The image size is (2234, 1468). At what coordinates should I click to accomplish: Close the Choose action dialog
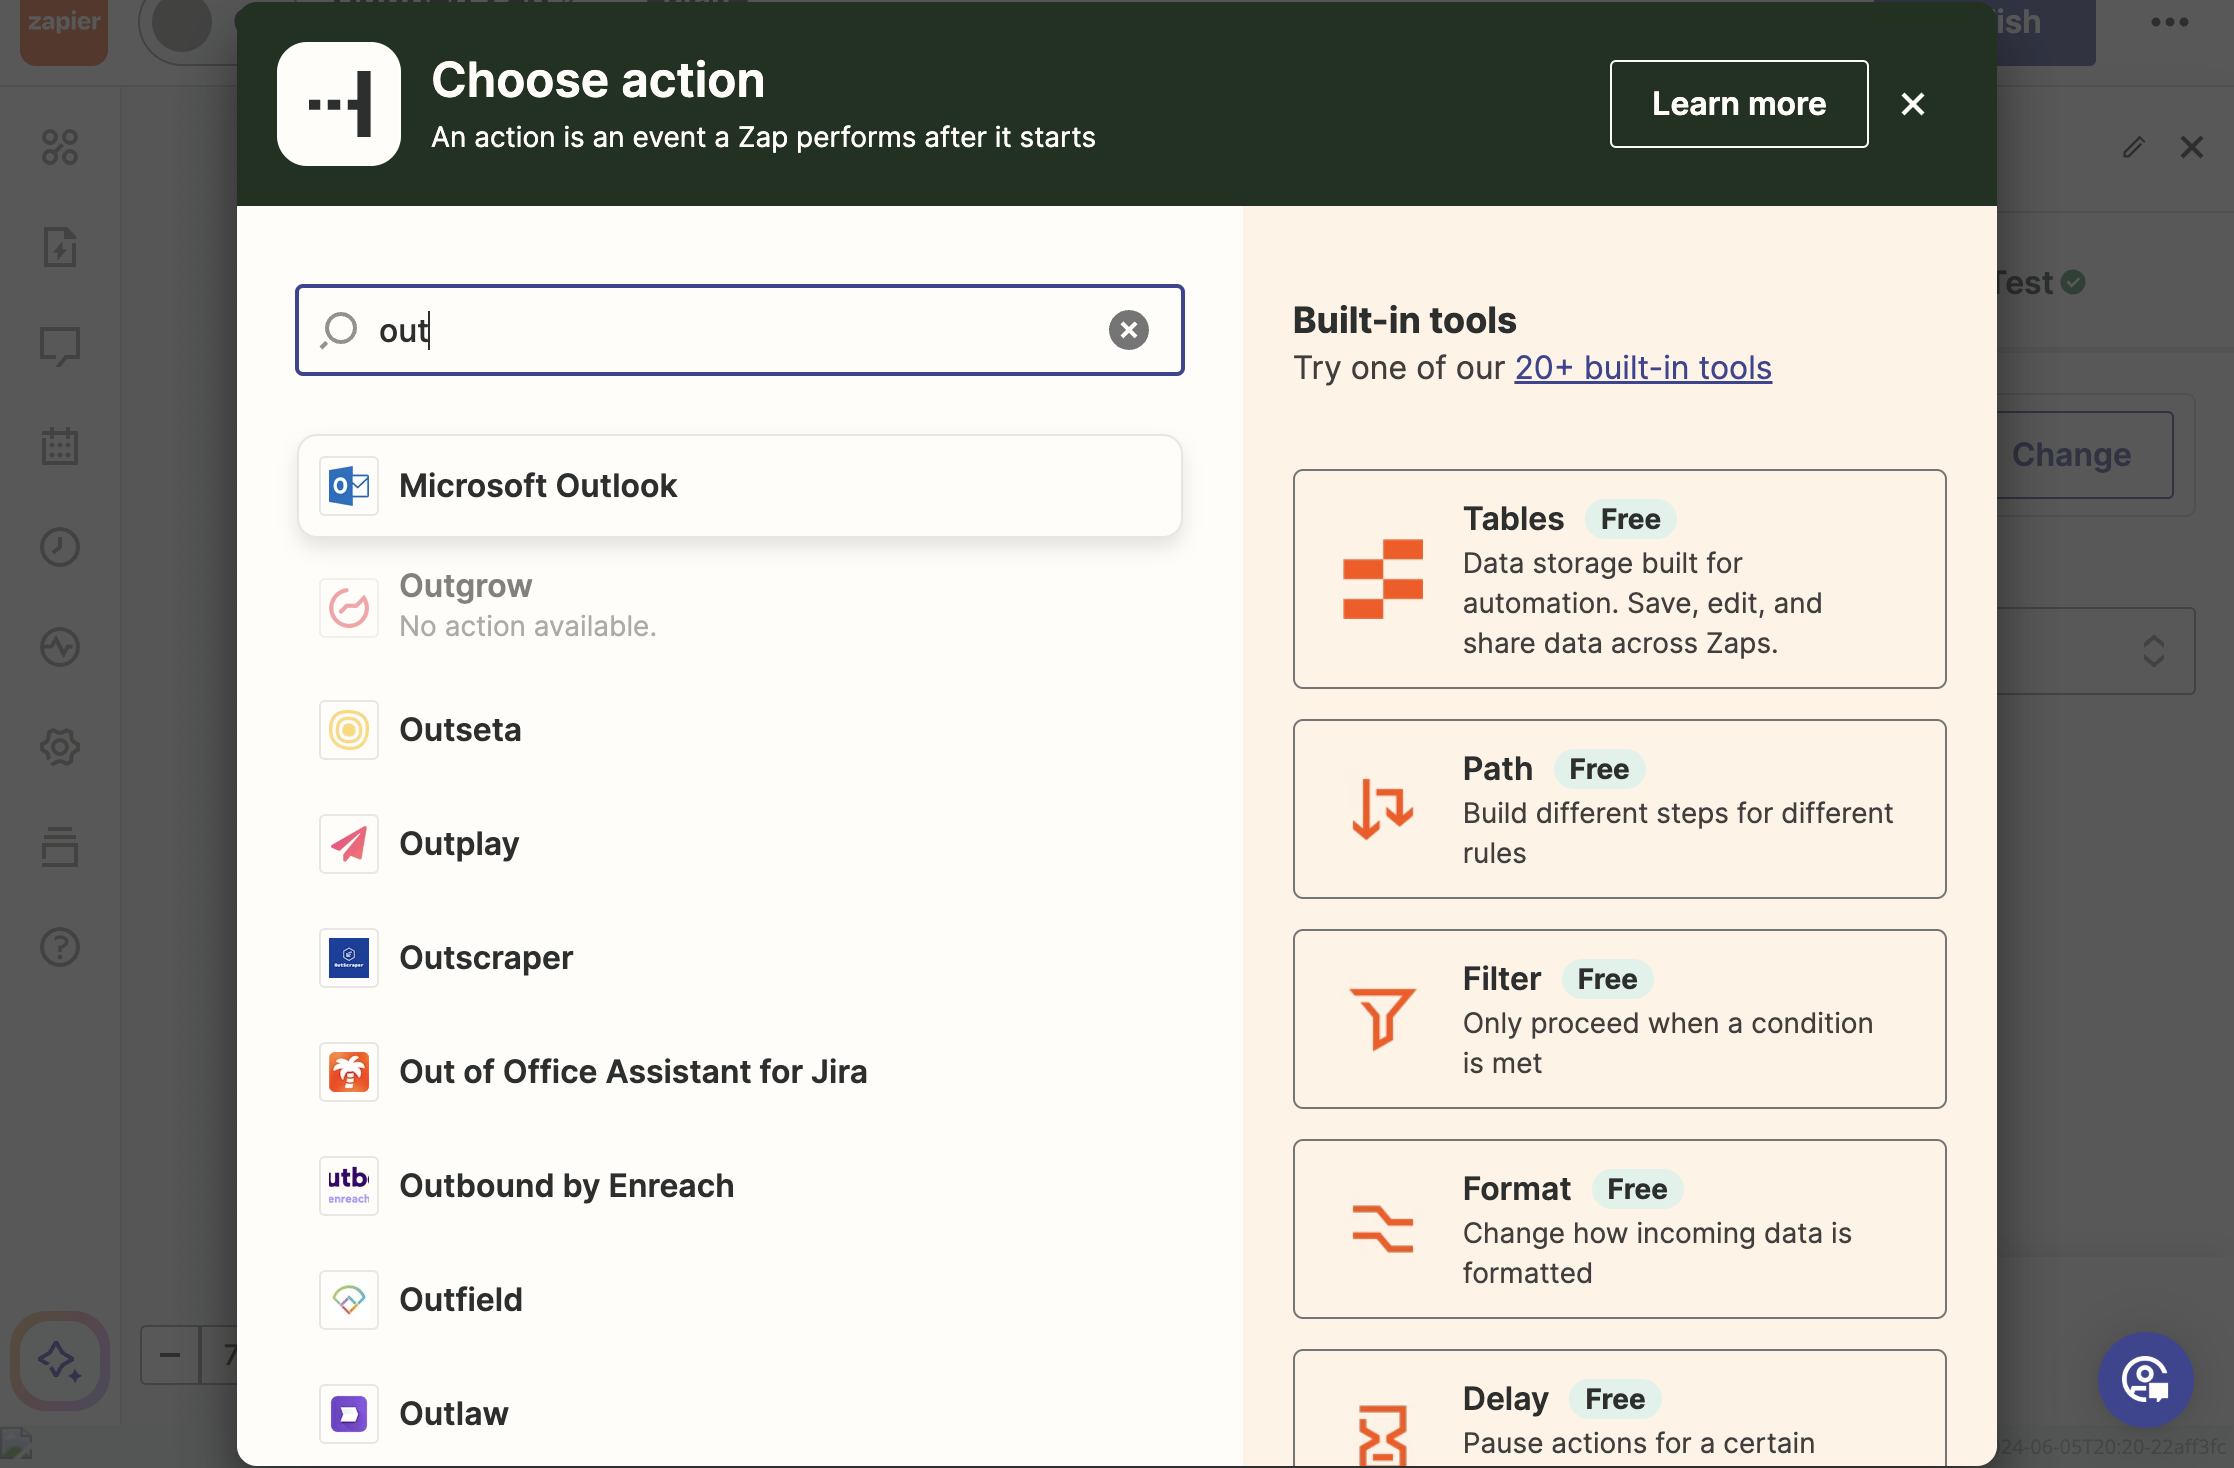tap(1912, 104)
